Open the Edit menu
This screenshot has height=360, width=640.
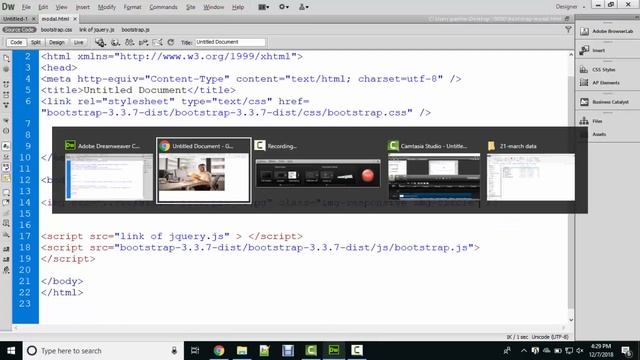pos(43,7)
